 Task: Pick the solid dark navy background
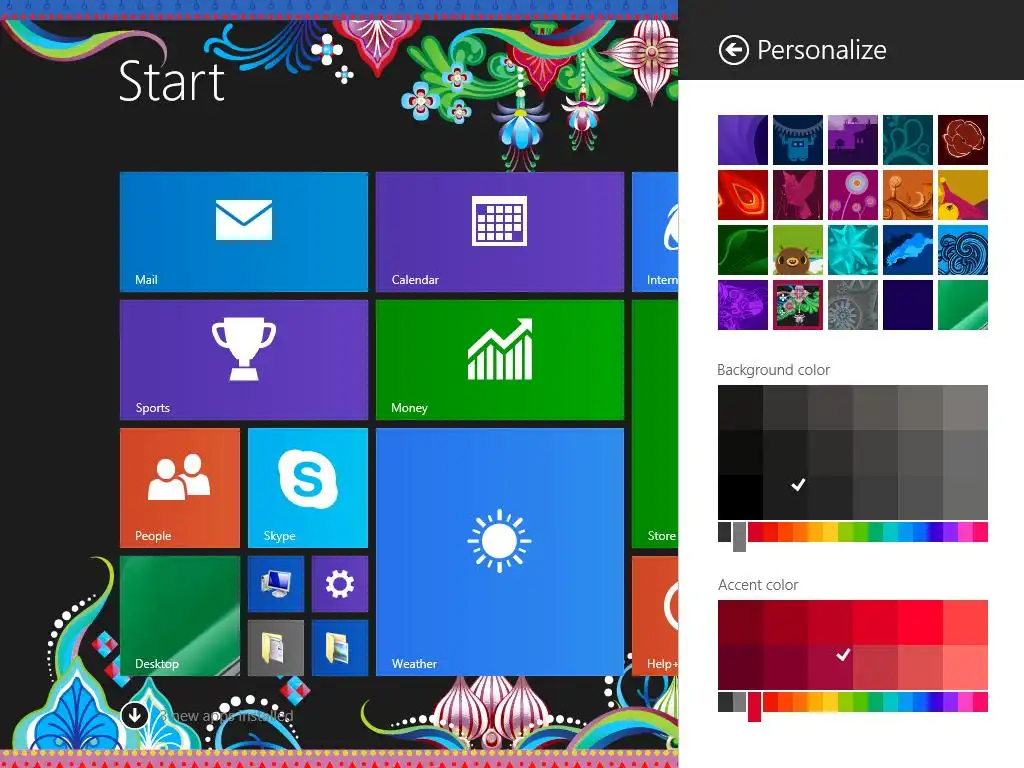tap(908, 305)
